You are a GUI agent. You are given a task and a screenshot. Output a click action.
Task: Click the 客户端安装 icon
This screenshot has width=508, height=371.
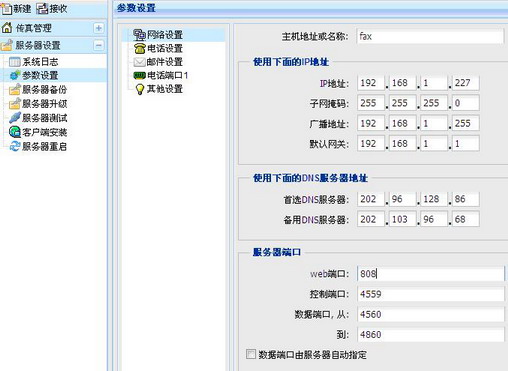[15, 132]
